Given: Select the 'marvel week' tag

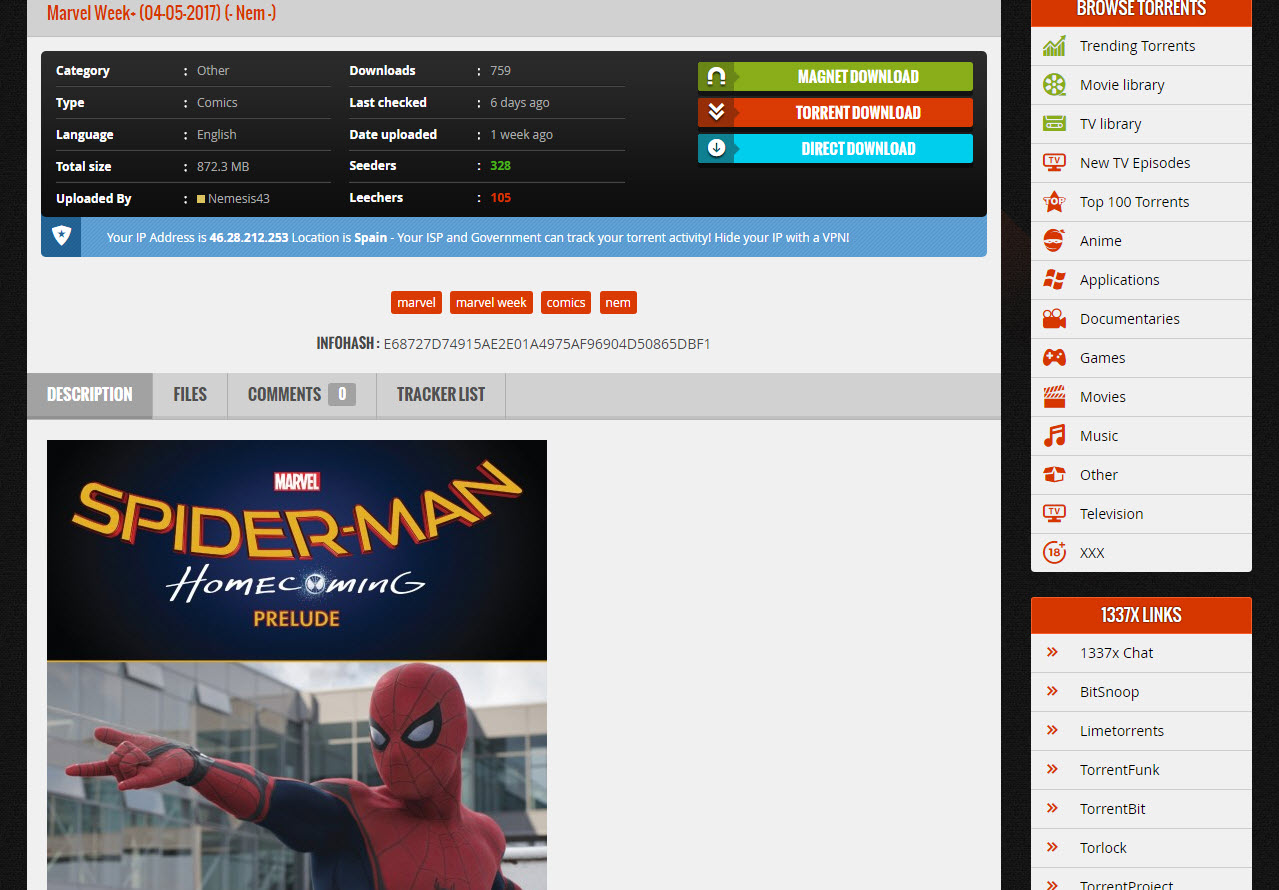Looking at the screenshot, I should [x=491, y=303].
